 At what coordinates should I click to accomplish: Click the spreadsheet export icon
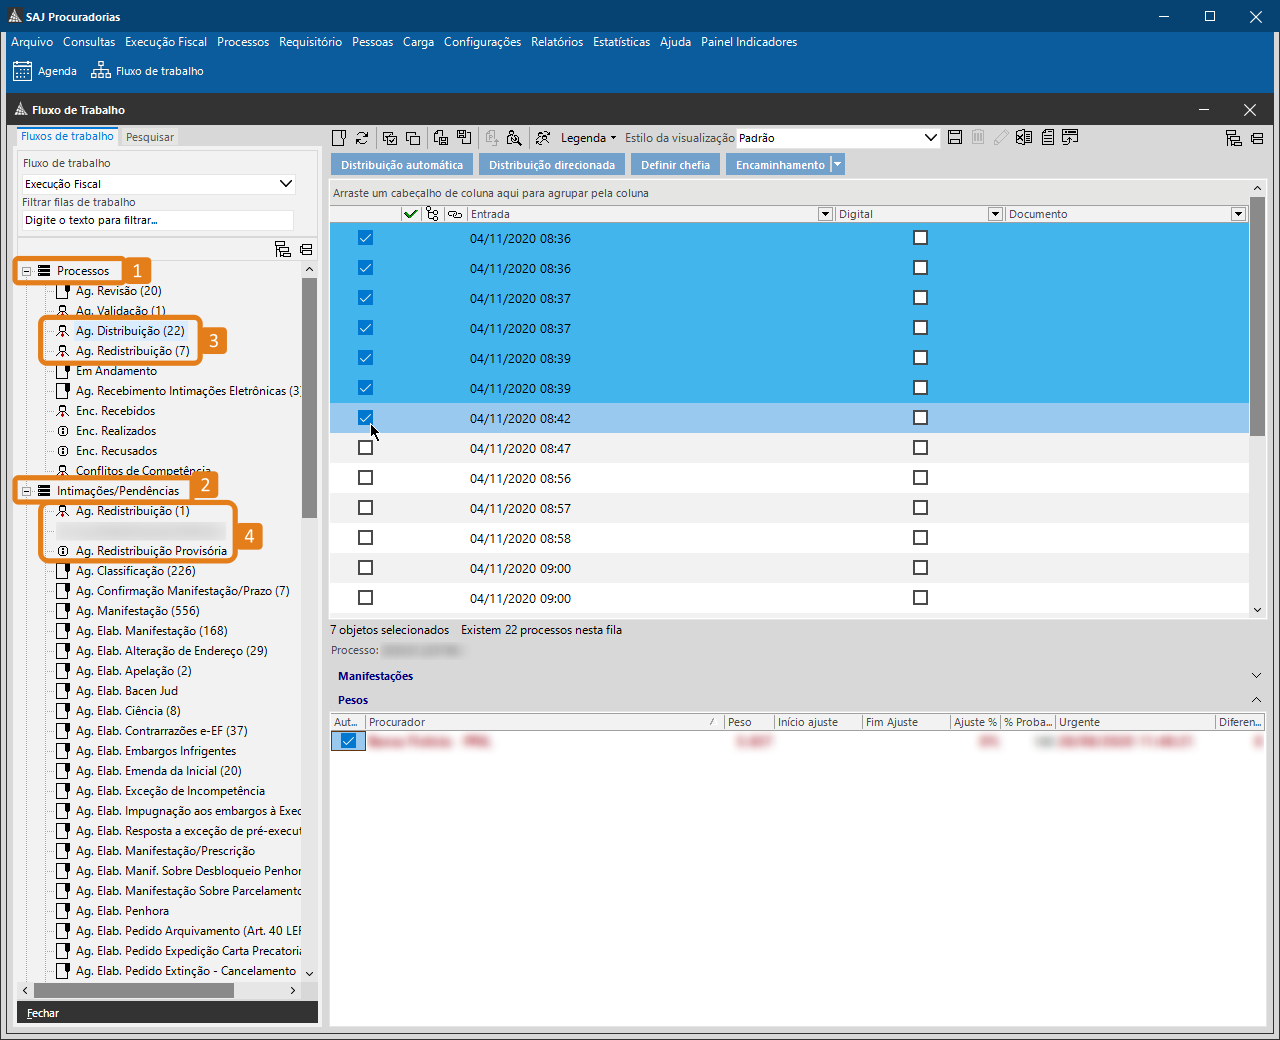coord(1024,137)
